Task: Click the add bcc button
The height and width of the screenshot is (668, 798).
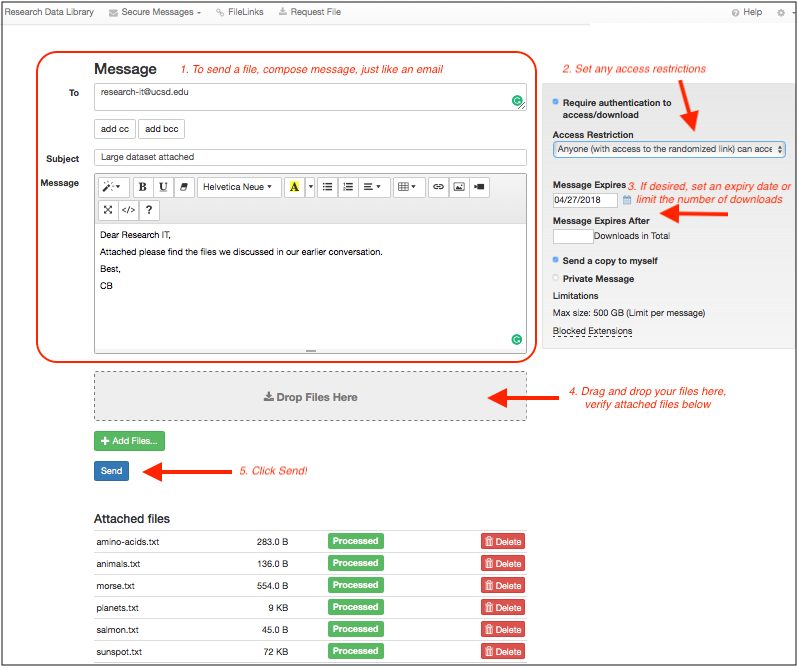Action: 161,129
